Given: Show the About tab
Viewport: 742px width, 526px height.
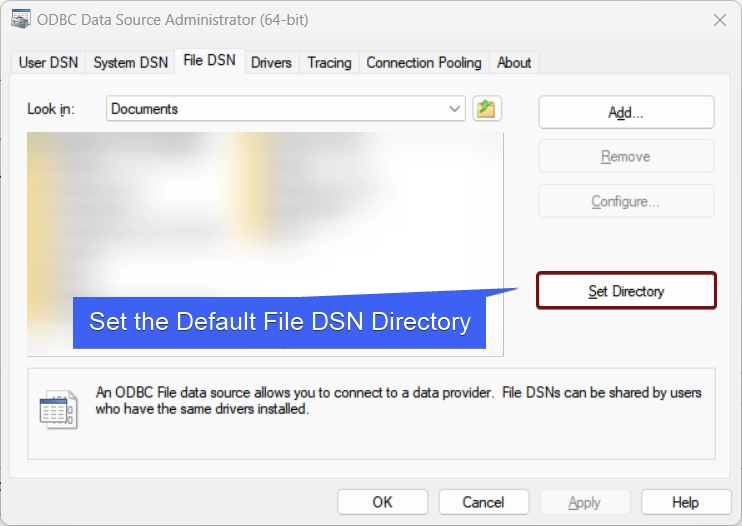Looking at the screenshot, I should 514,62.
